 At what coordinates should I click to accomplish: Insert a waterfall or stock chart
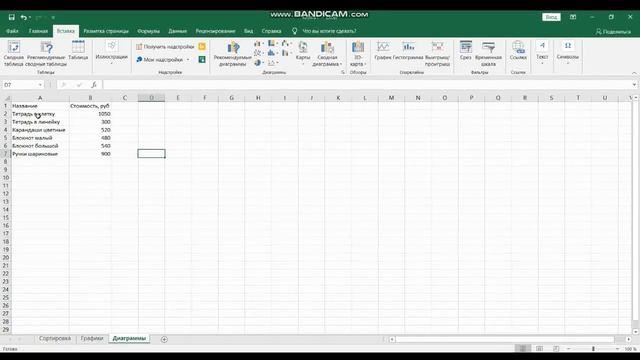286,43
